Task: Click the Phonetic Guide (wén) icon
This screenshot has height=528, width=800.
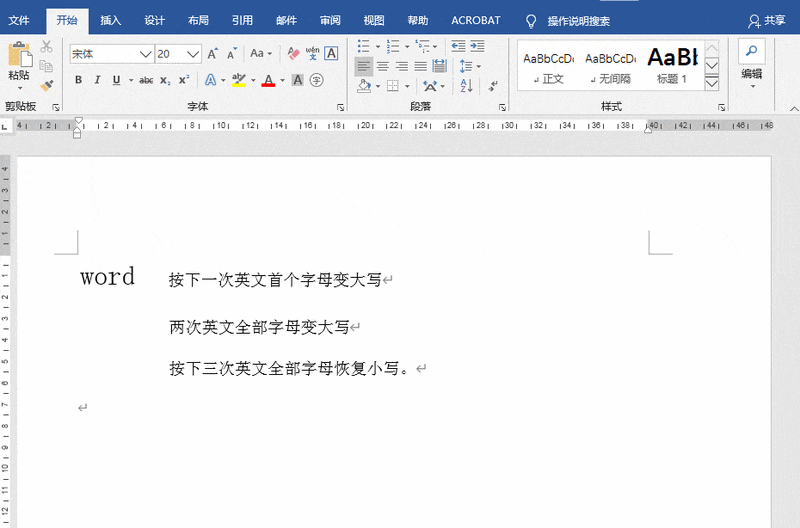Action: (x=312, y=53)
